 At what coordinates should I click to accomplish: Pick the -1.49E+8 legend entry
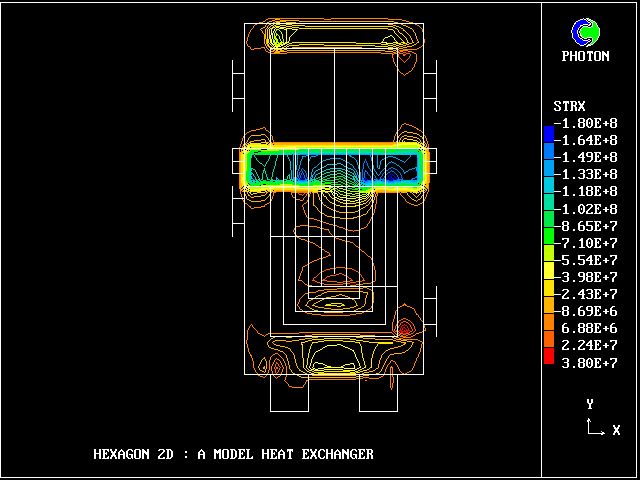click(x=588, y=157)
